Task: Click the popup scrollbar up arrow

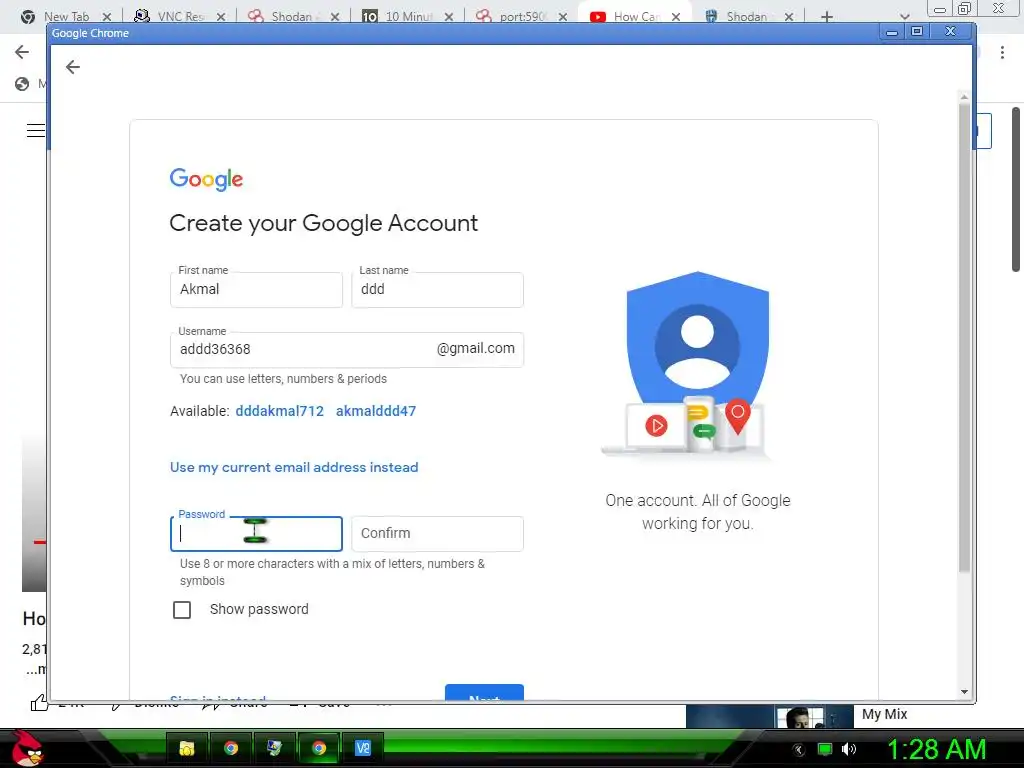Action: click(x=964, y=97)
